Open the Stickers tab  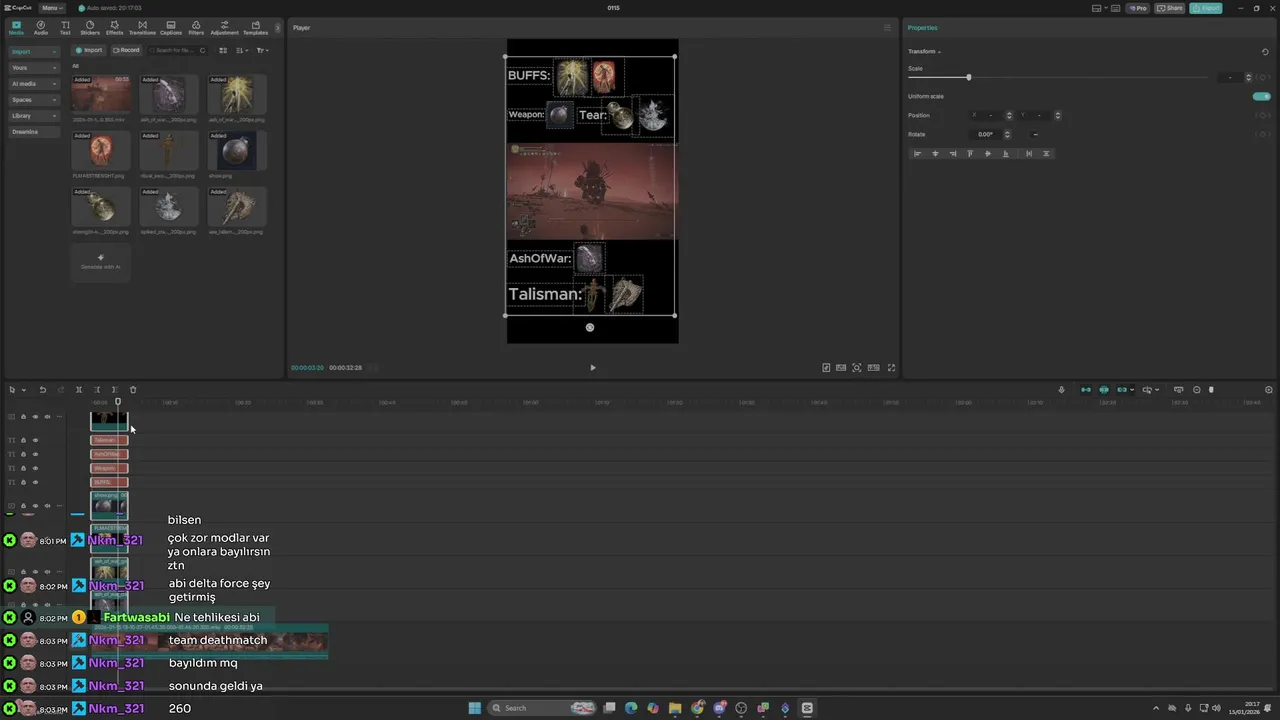click(90, 27)
